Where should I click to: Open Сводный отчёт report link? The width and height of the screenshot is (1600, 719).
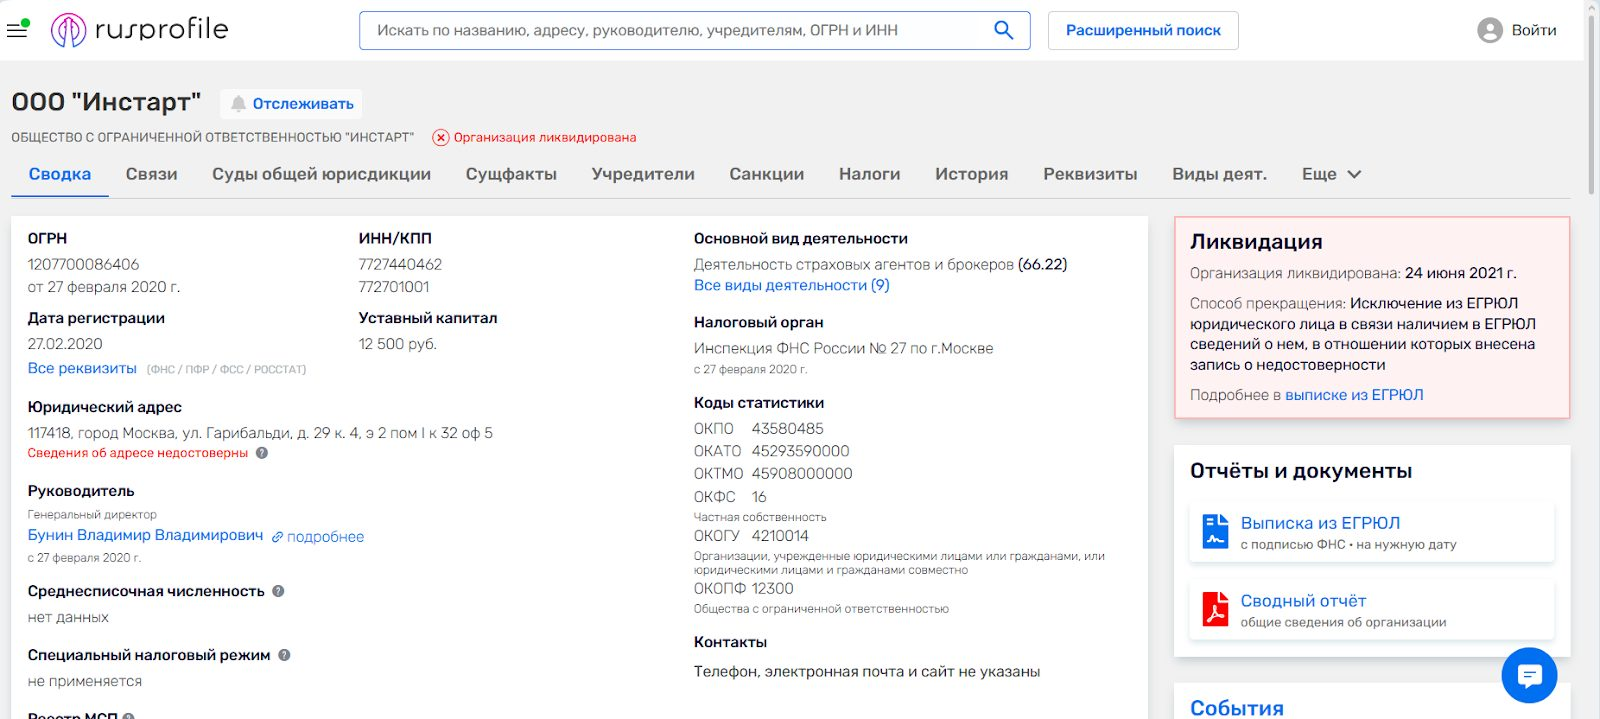(1303, 601)
